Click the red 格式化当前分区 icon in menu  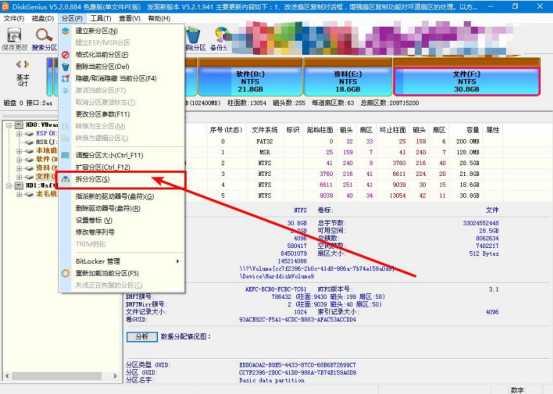point(66,55)
